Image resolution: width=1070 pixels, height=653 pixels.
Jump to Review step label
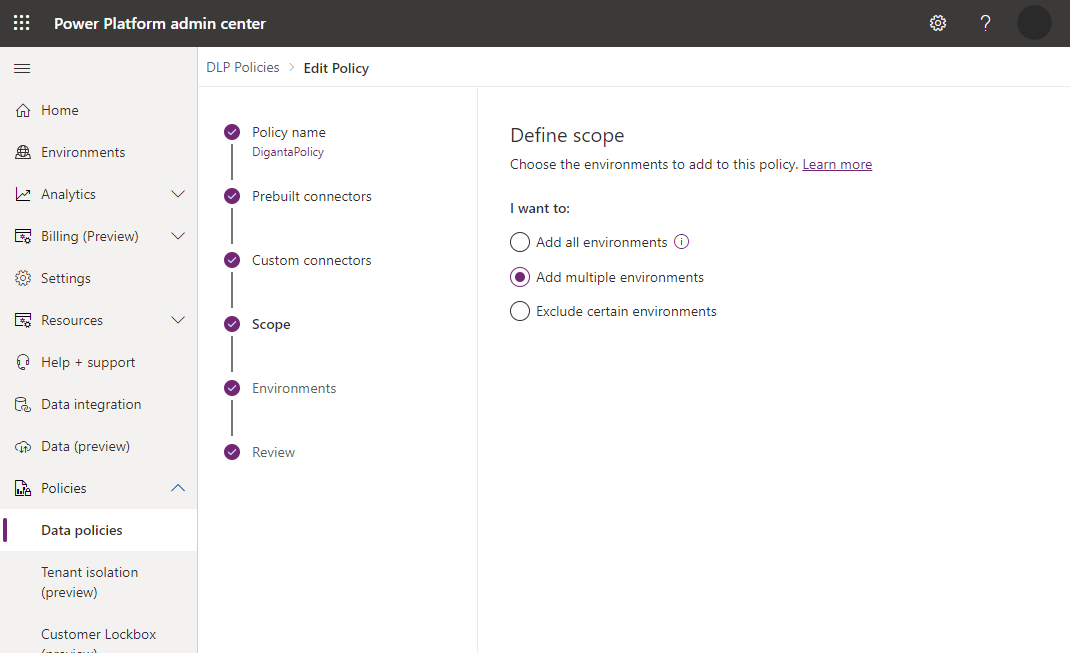[x=273, y=452]
